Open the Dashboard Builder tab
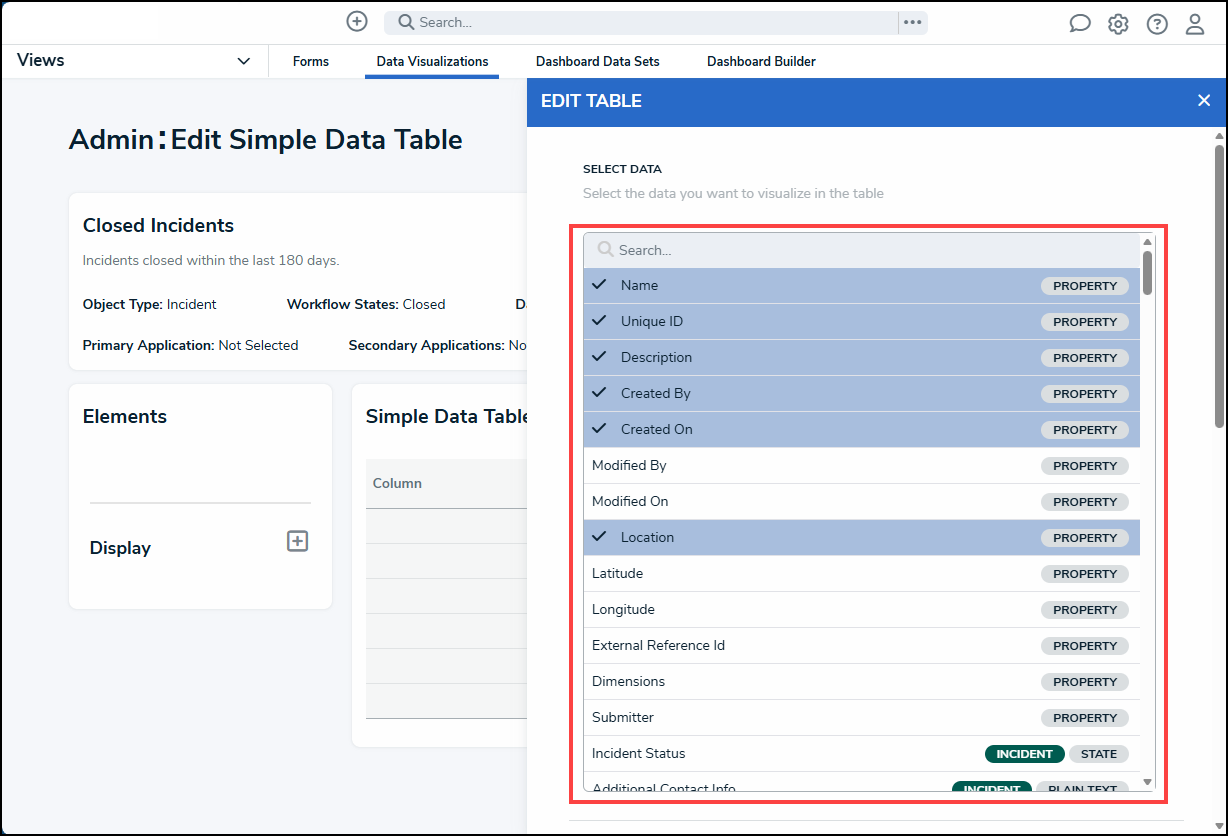The width and height of the screenshot is (1228, 836). tap(761, 61)
